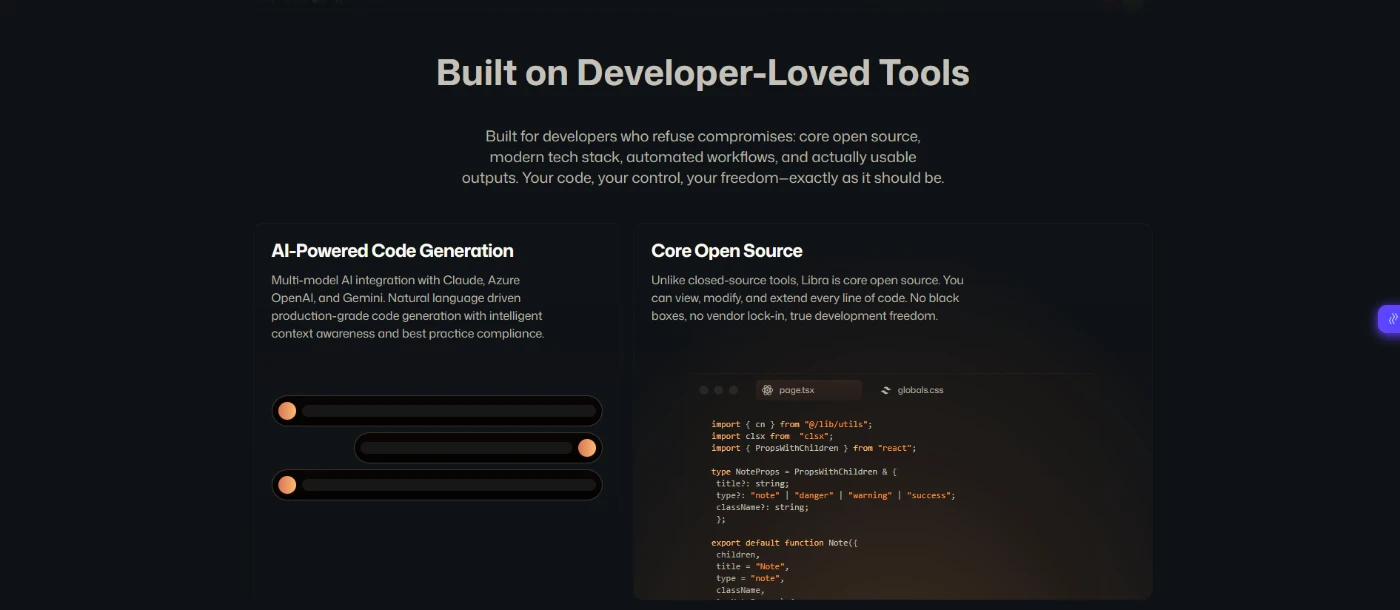1400x610 pixels.
Task: Switch to the globals.css tab
Action: 920,390
